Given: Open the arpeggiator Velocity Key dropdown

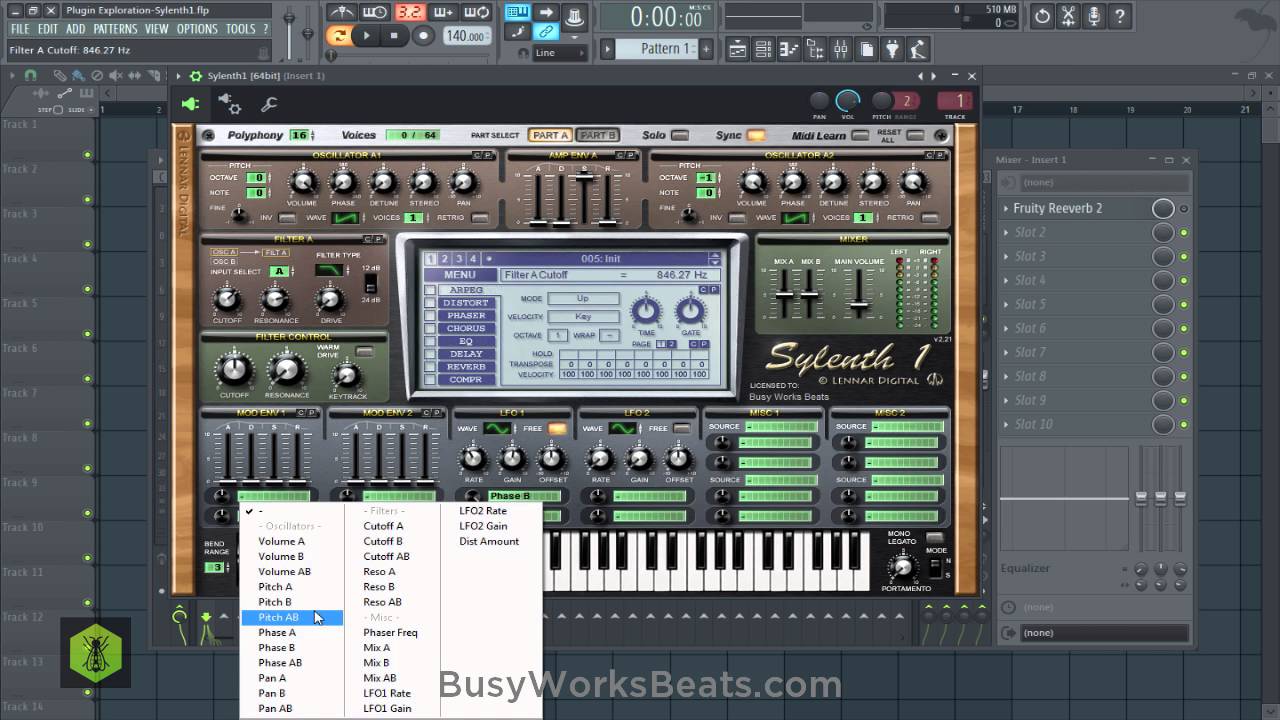Looking at the screenshot, I should click(583, 316).
